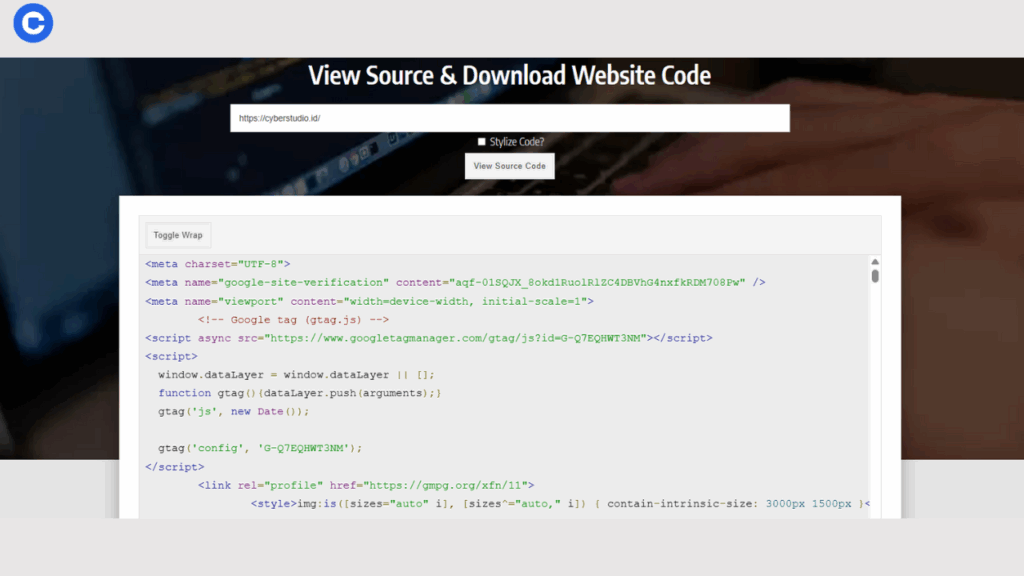This screenshot has height=576, width=1024.
Task: Click the gmpg.org/xfn/11 profile link line
Action: 365,485
